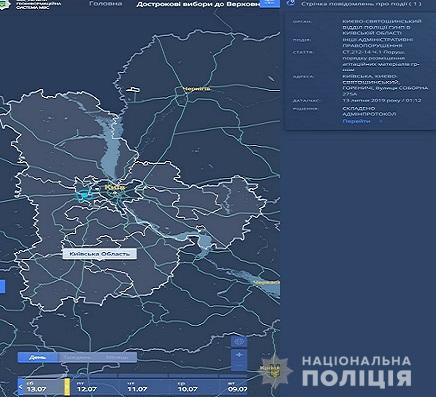
Task: Switch to the День period tab
Action: [x=38, y=357]
